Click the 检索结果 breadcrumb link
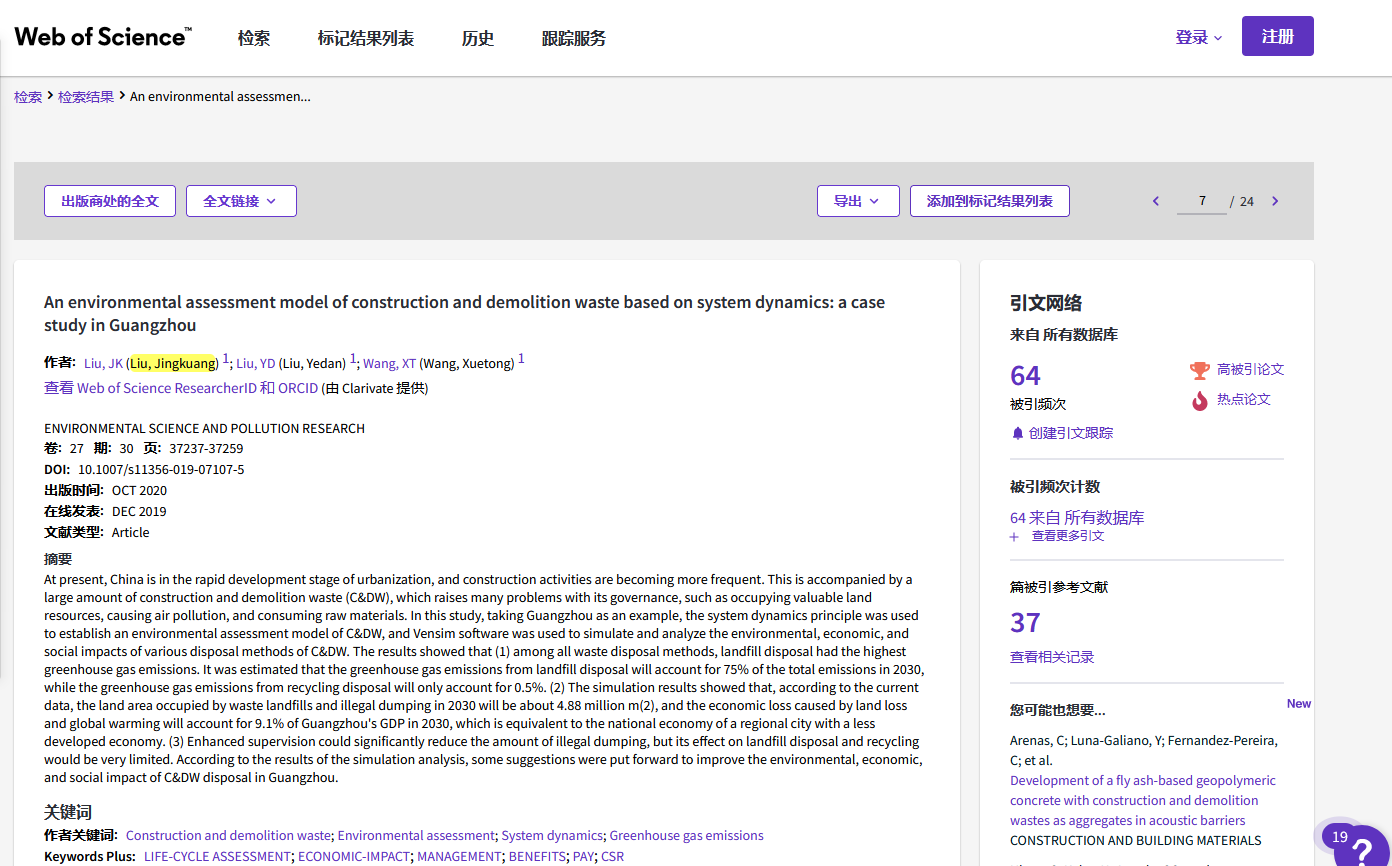 pos(86,97)
